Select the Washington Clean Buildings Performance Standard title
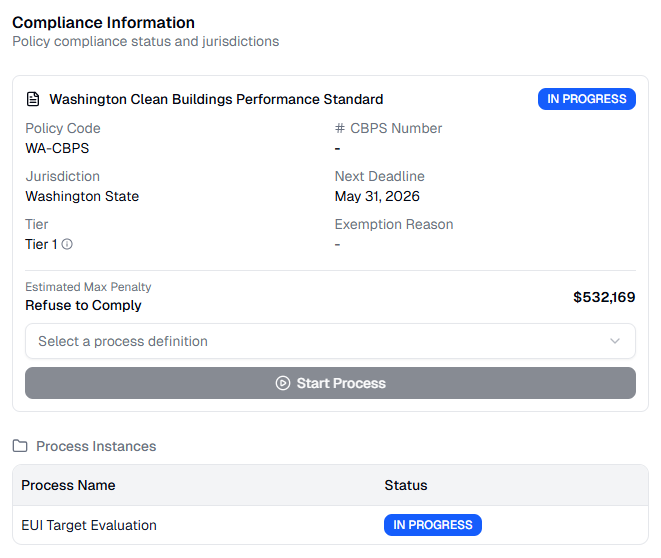 point(216,99)
